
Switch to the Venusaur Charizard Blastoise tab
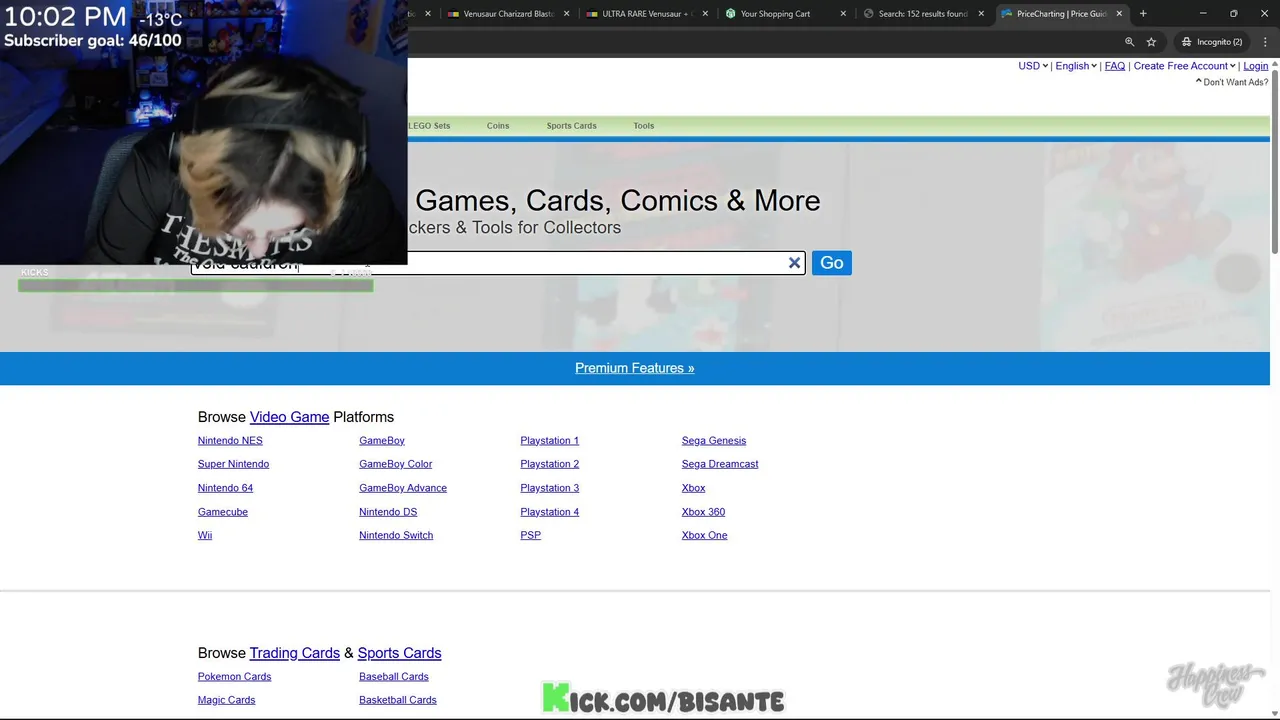click(507, 14)
